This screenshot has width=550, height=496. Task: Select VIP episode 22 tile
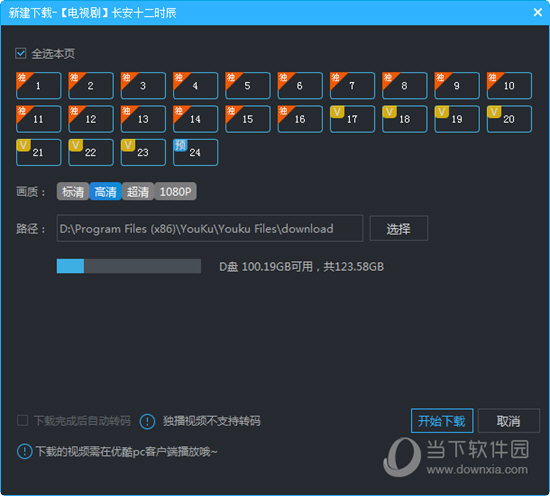tap(91, 152)
